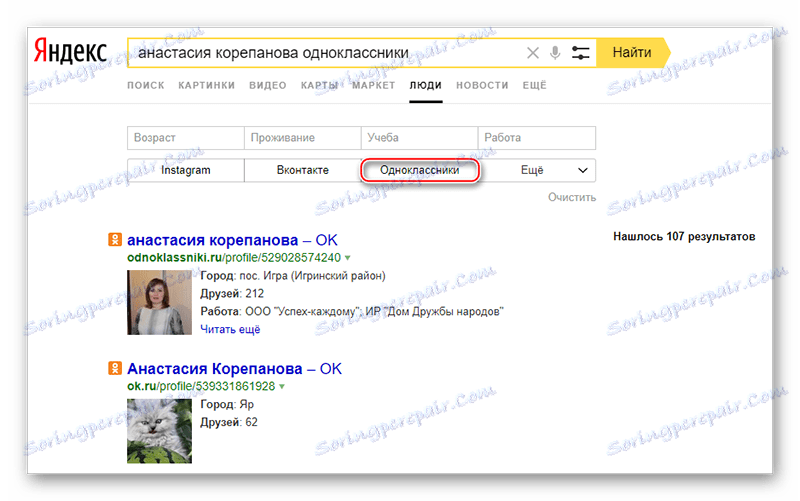Switch to the Картинки tab
Screen dimensions: 800x501
pyautogui.click(x=207, y=85)
